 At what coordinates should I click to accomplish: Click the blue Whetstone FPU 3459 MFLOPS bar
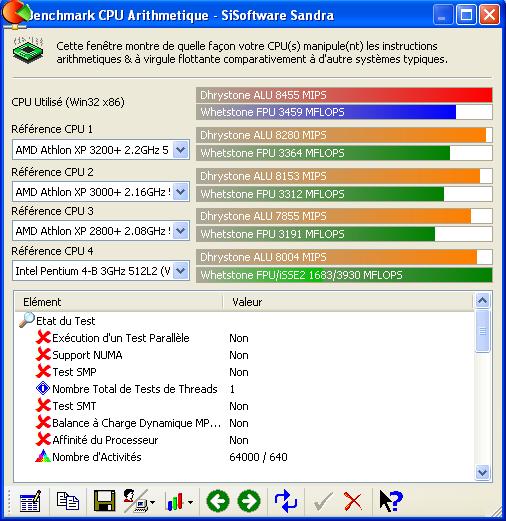pyautogui.click(x=344, y=112)
